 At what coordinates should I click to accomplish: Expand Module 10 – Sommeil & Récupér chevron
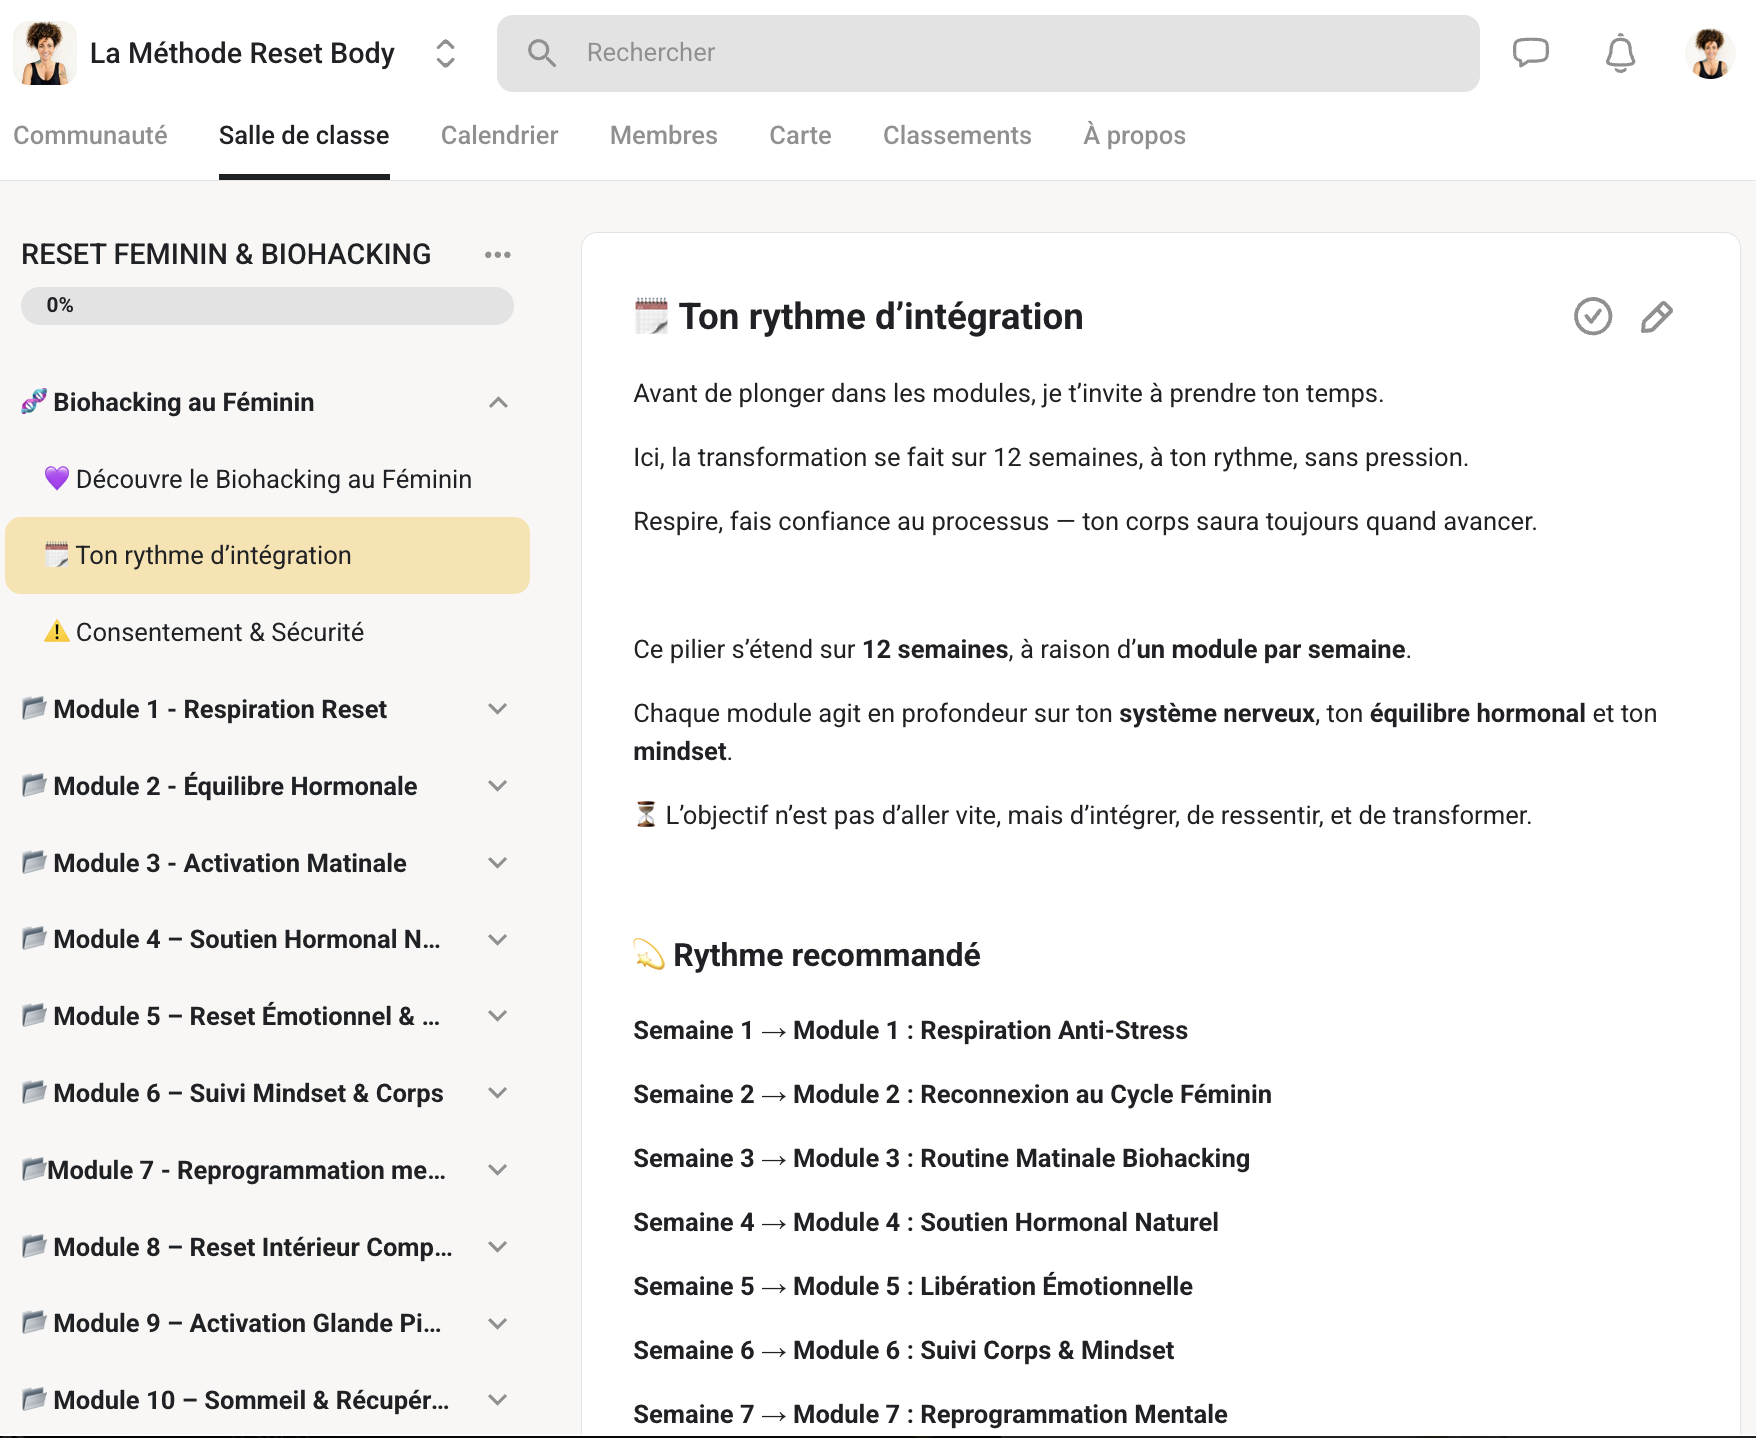pos(498,1400)
